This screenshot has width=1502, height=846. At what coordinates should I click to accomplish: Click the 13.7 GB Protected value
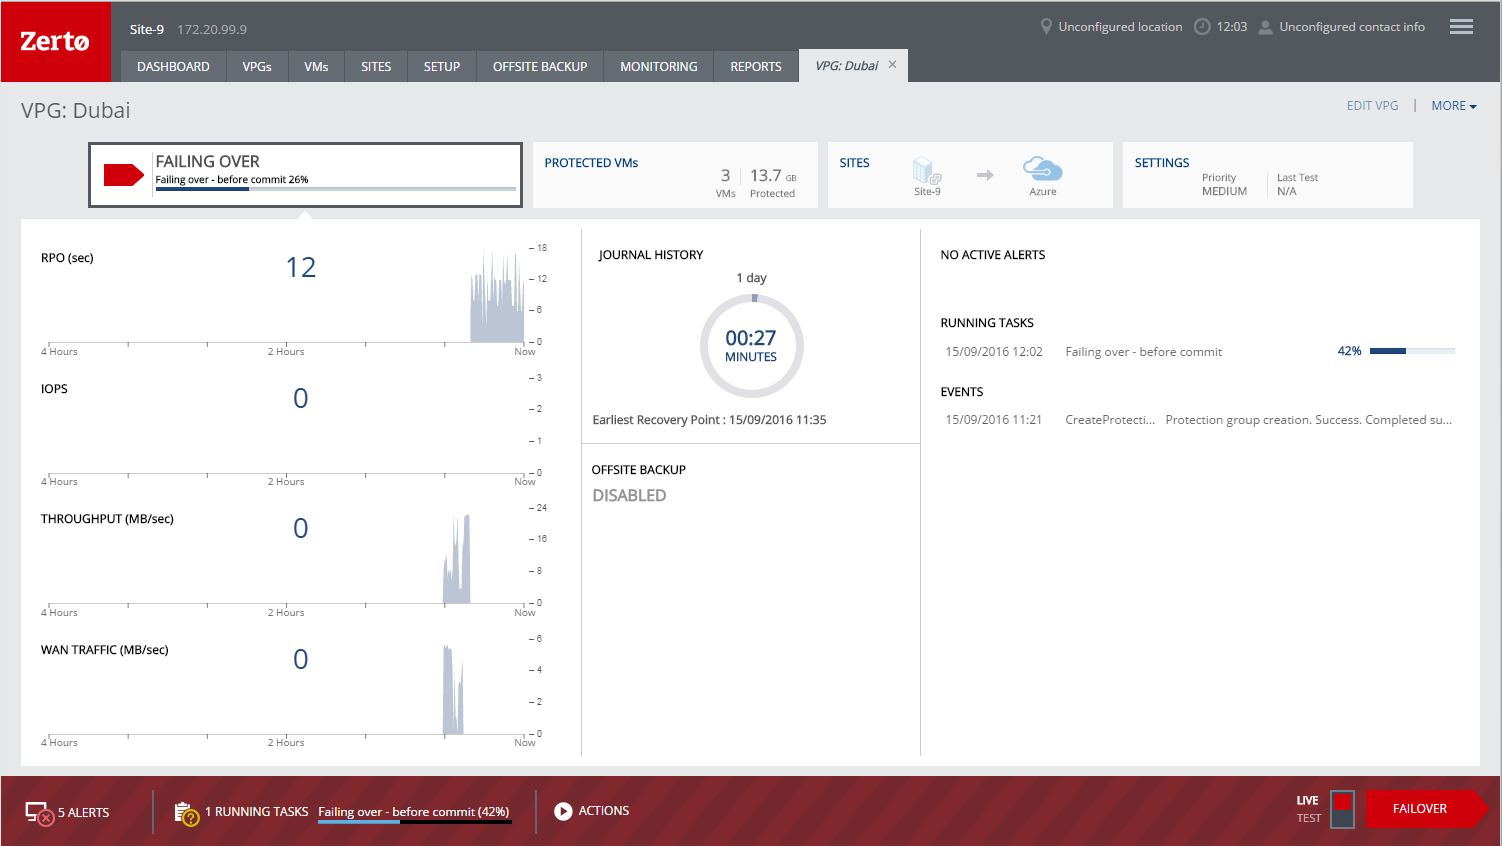(x=773, y=182)
